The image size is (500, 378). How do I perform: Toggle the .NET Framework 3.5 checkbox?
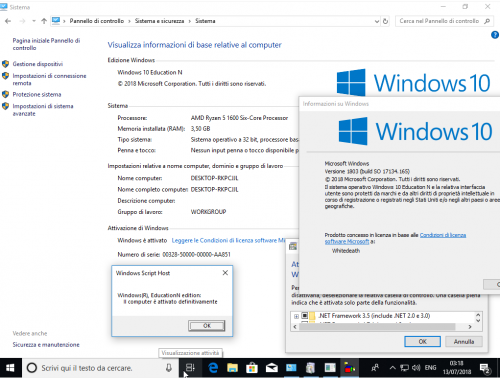(305, 315)
